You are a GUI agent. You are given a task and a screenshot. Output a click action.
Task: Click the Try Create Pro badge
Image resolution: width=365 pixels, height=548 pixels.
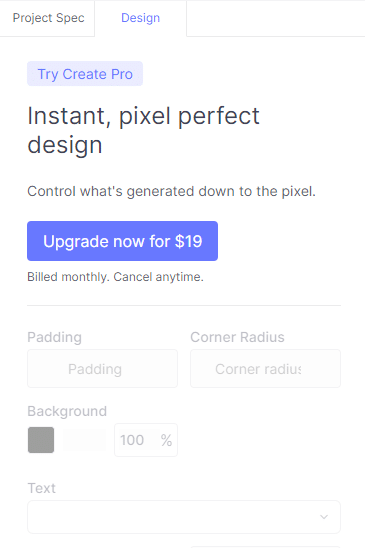85,74
